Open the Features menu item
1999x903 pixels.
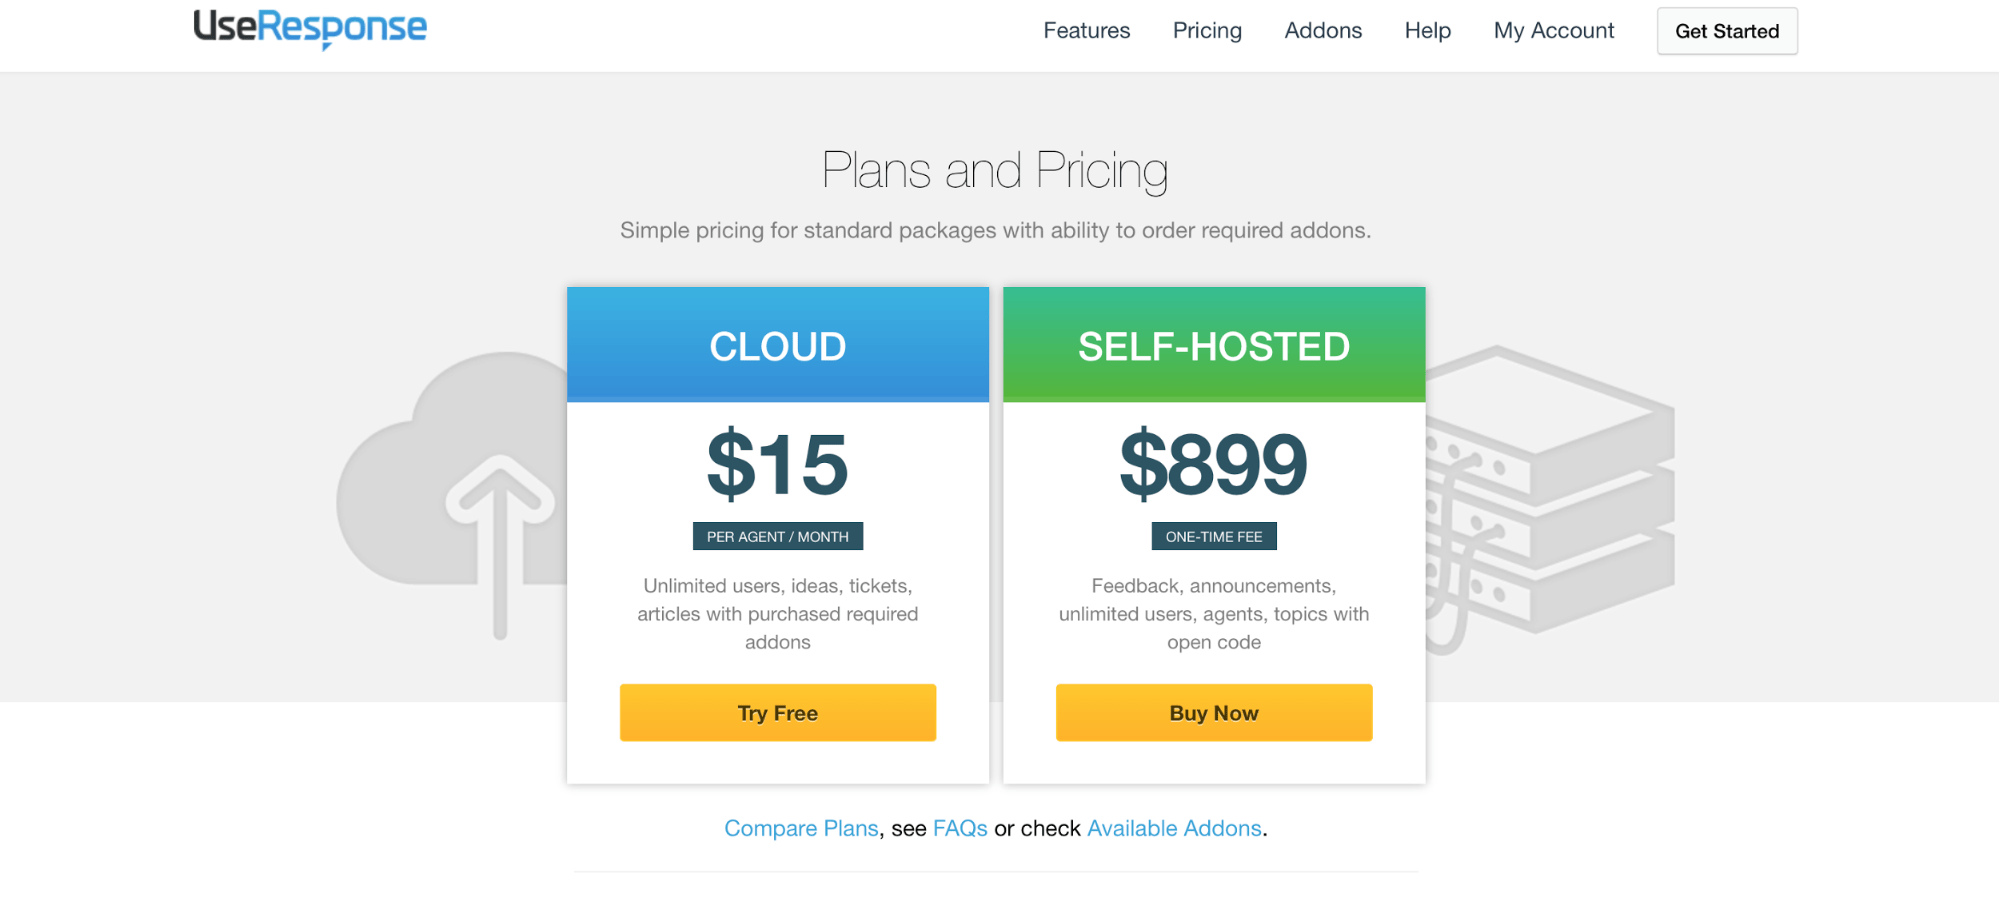tap(1086, 31)
